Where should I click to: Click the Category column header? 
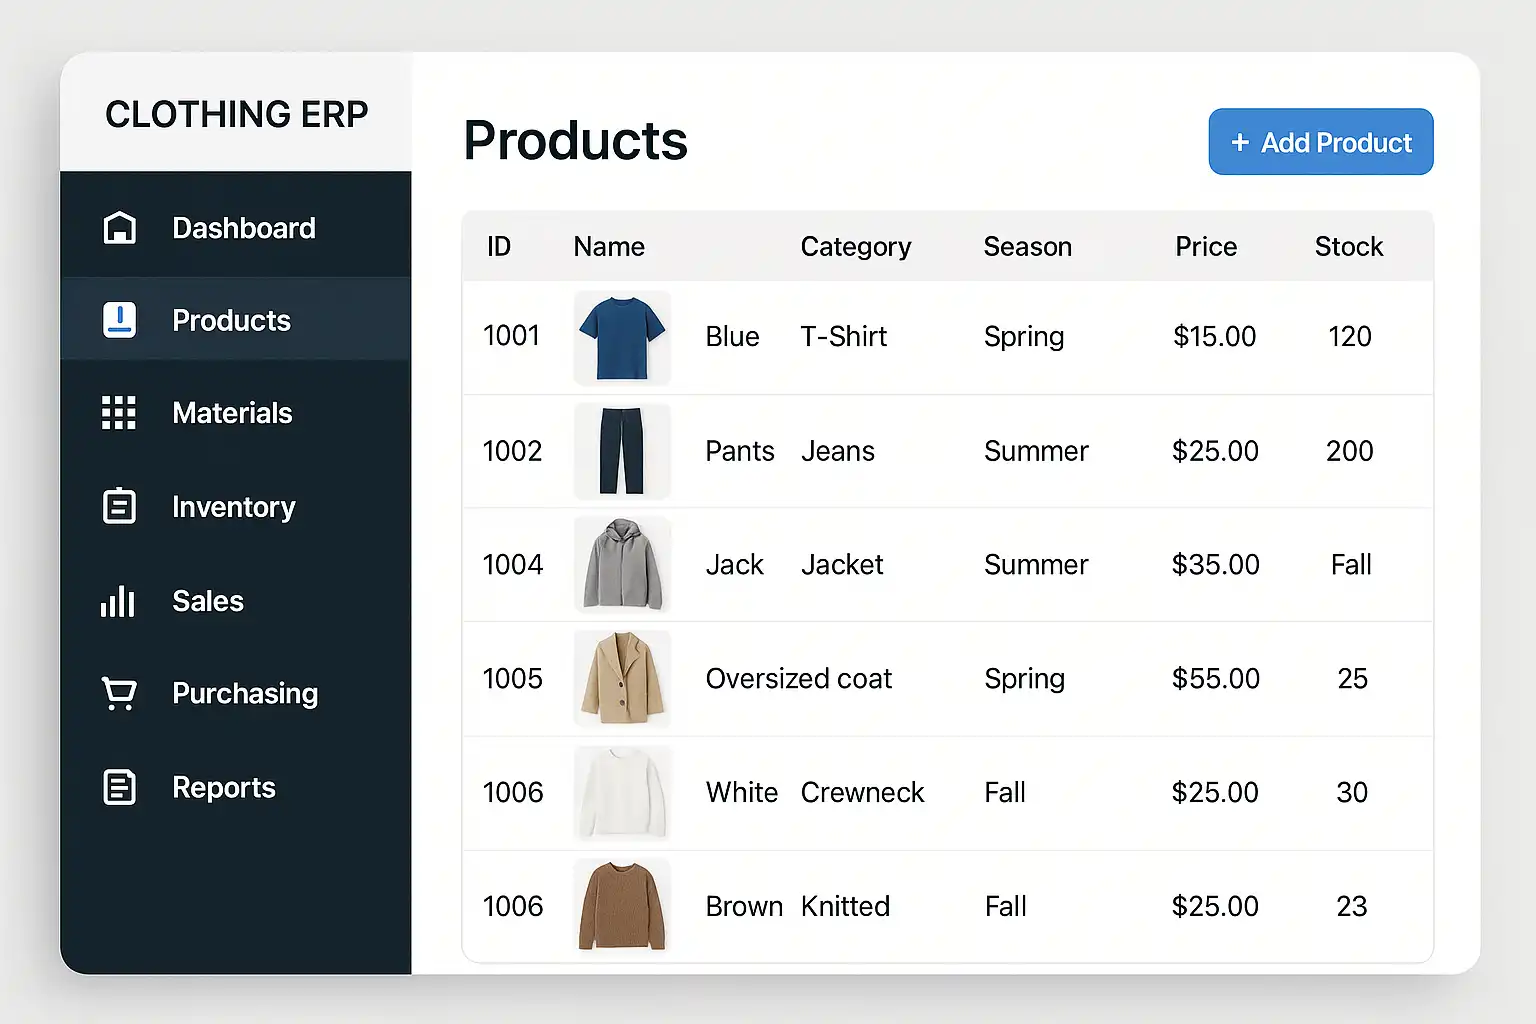tap(856, 247)
